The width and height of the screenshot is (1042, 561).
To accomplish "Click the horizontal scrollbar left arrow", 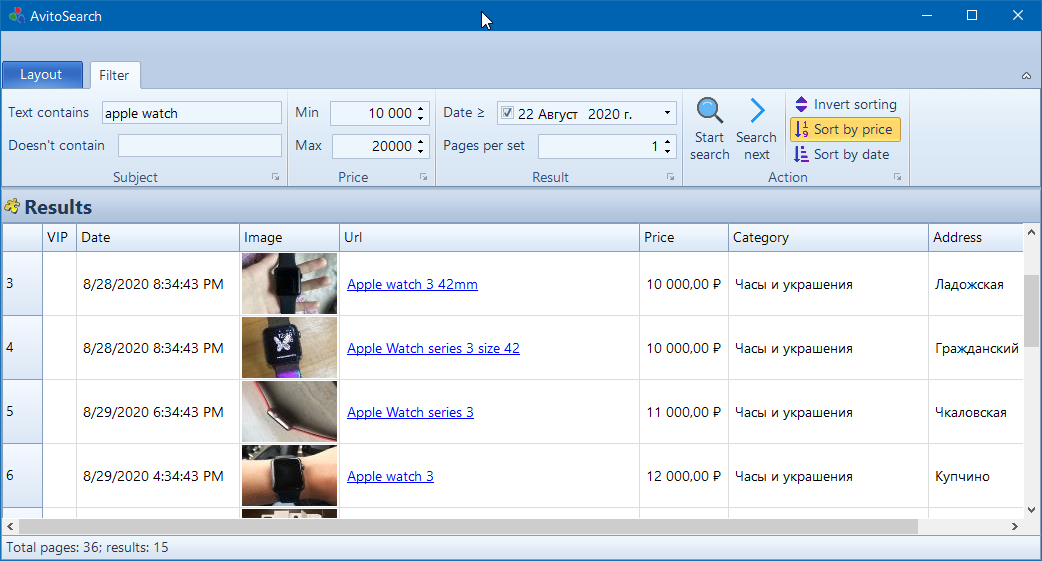I will (10, 526).
